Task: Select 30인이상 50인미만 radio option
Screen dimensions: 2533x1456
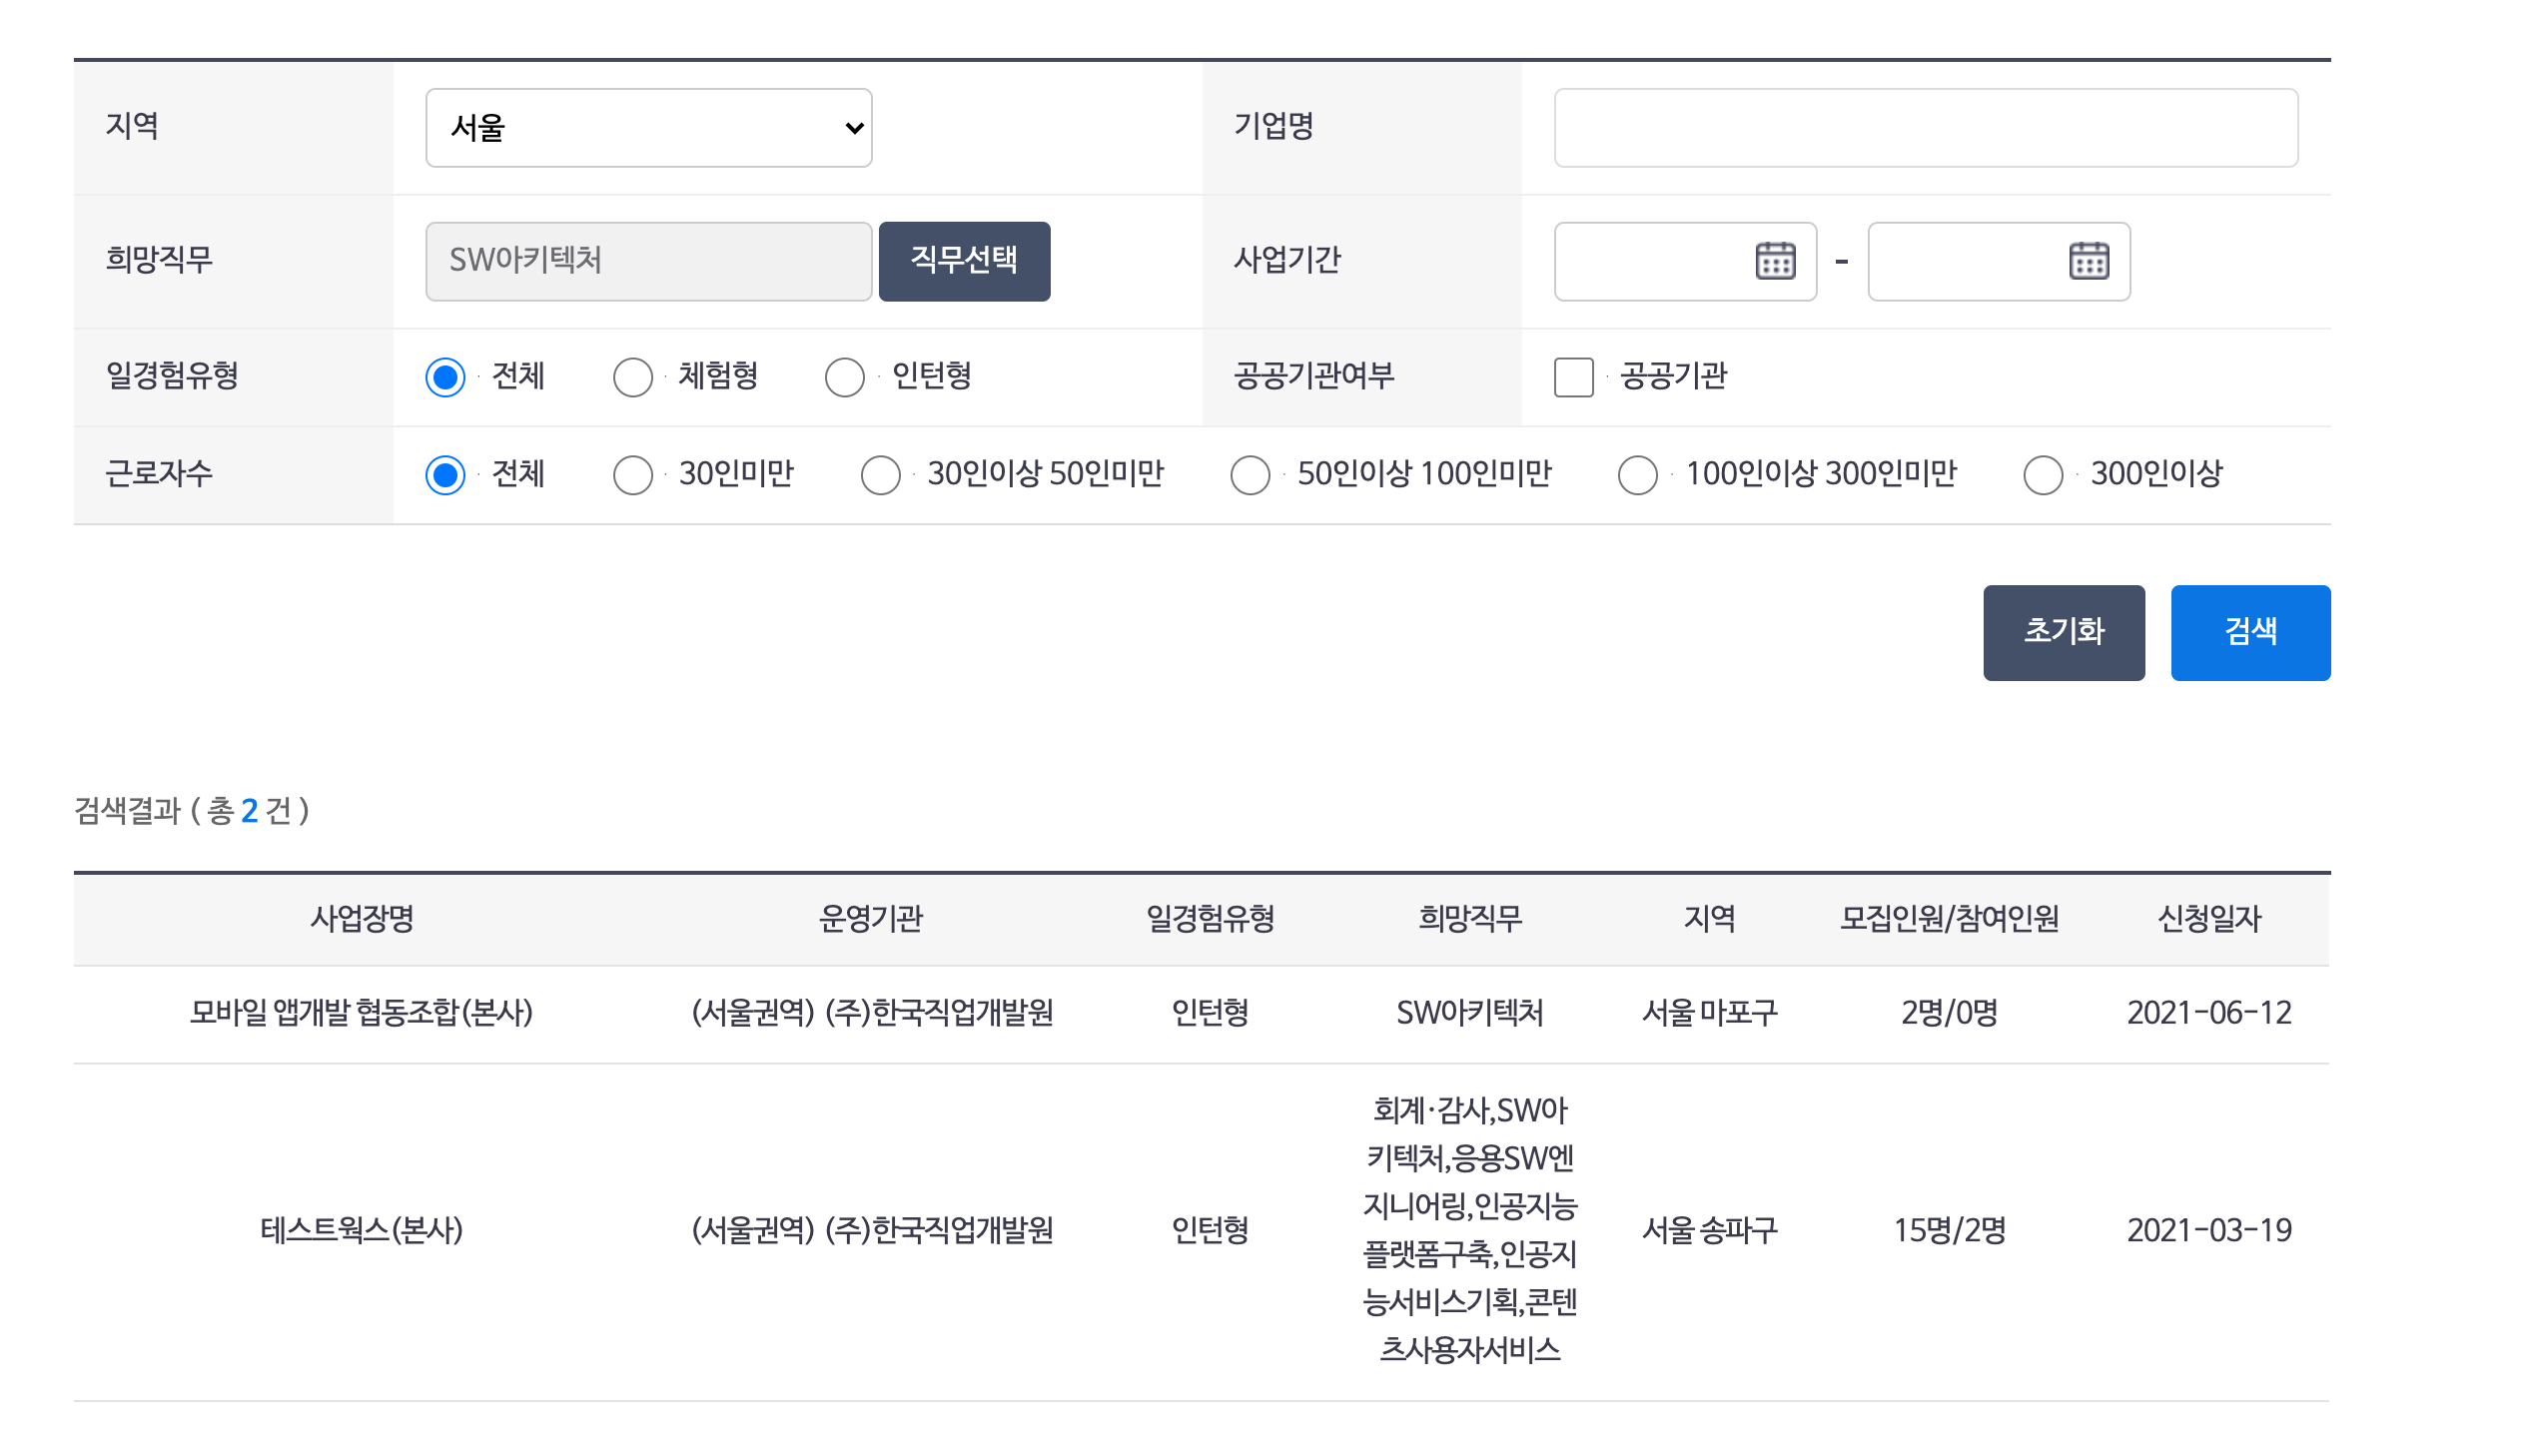Action: tap(881, 475)
